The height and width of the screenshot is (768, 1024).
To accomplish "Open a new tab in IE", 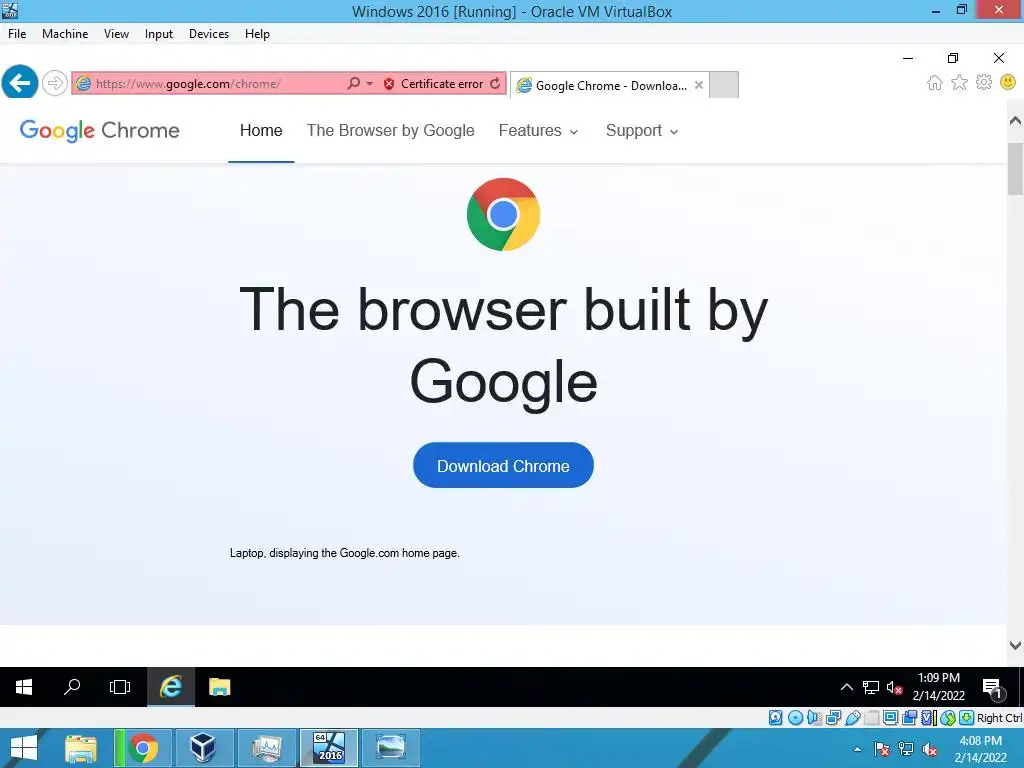I will click(x=724, y=85).
